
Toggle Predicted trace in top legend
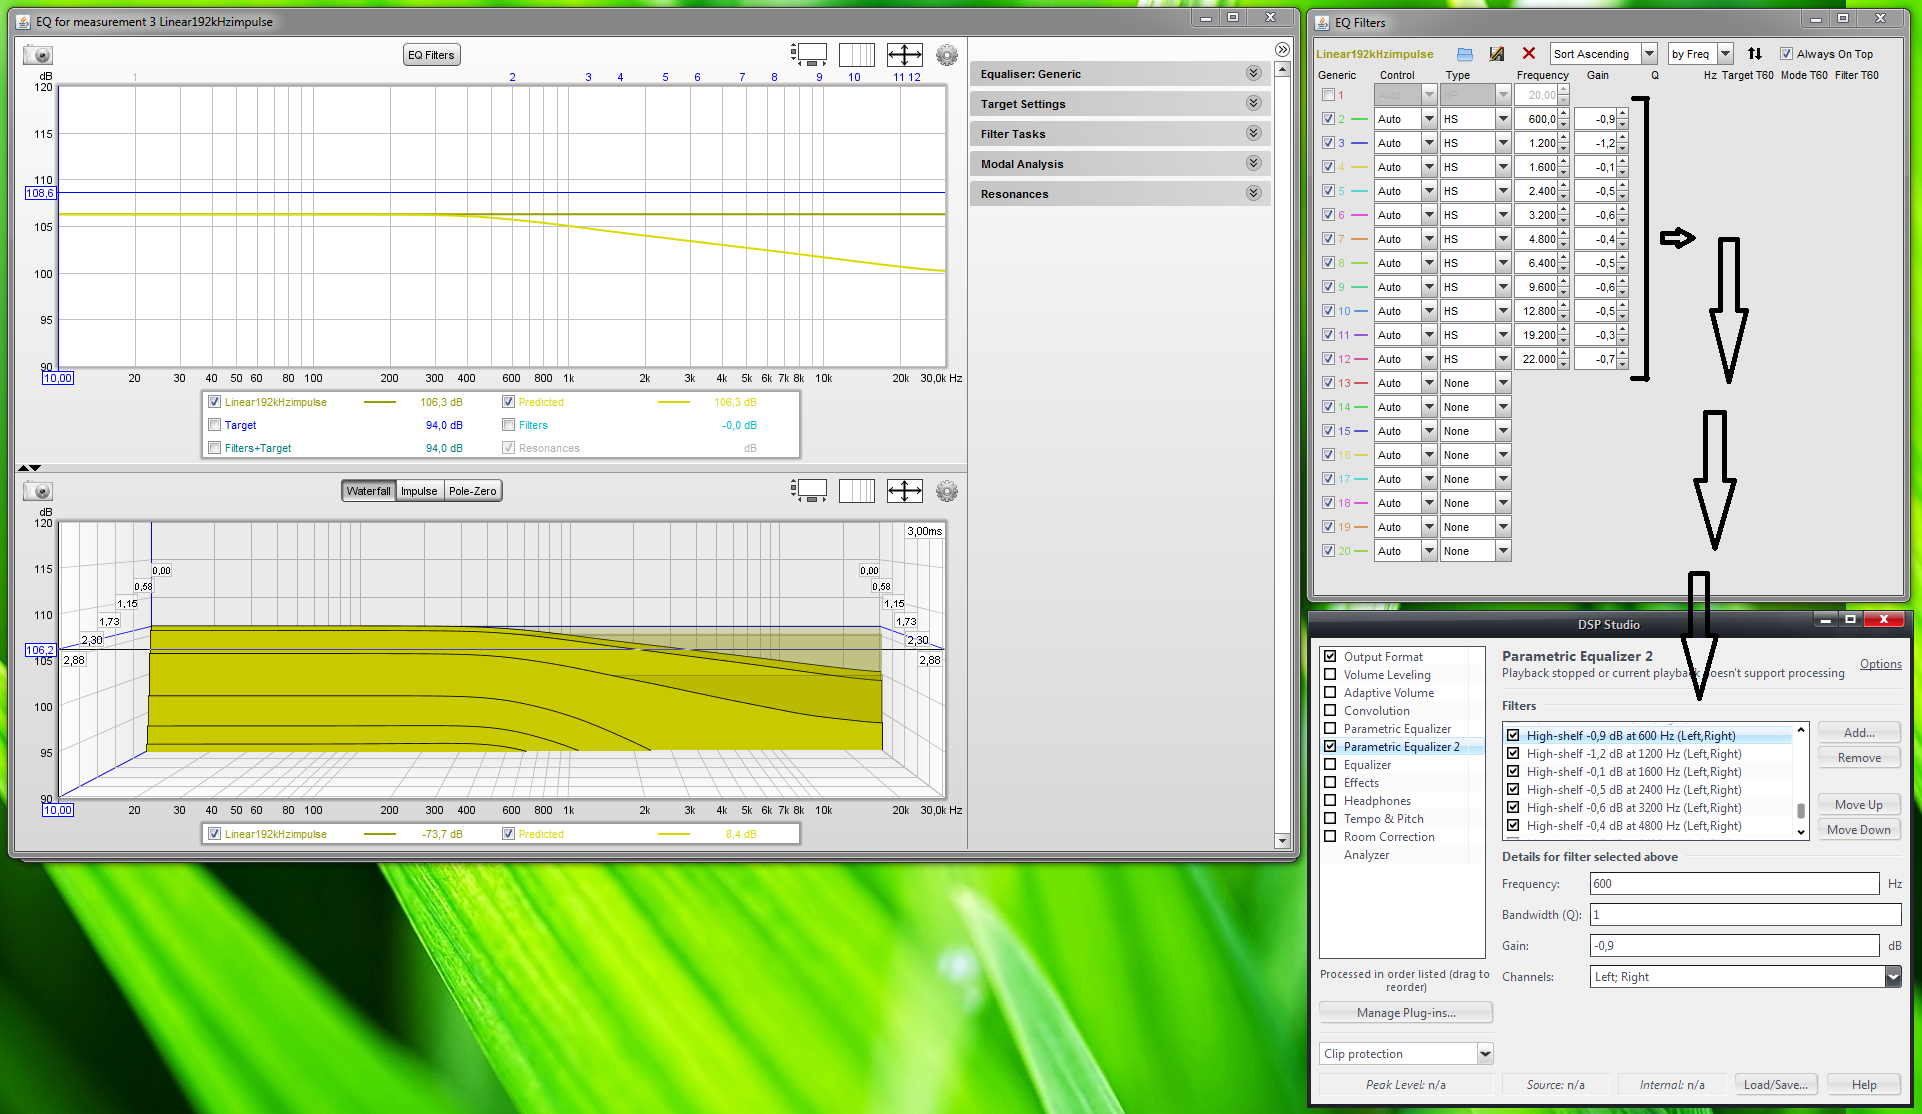click(x=508, y=402)
